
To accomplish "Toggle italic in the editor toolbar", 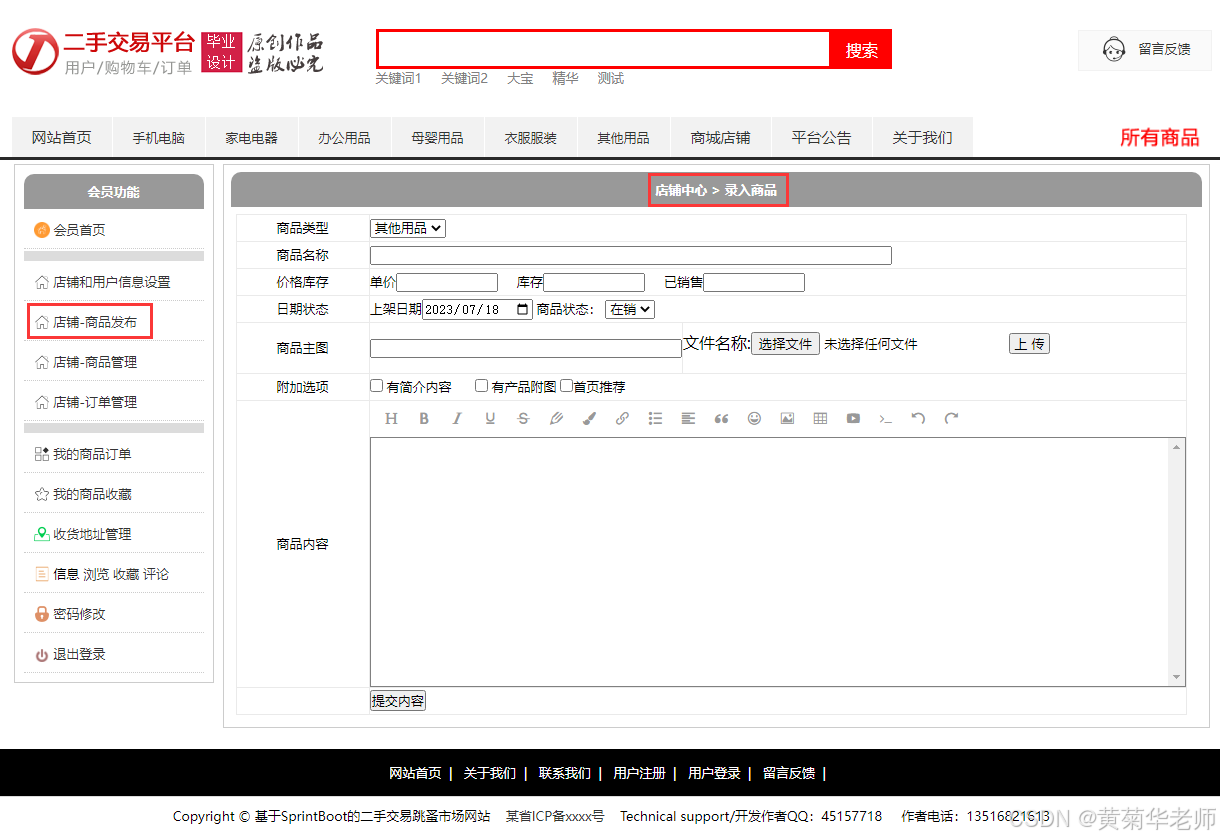I will click(x=457, y=419).
